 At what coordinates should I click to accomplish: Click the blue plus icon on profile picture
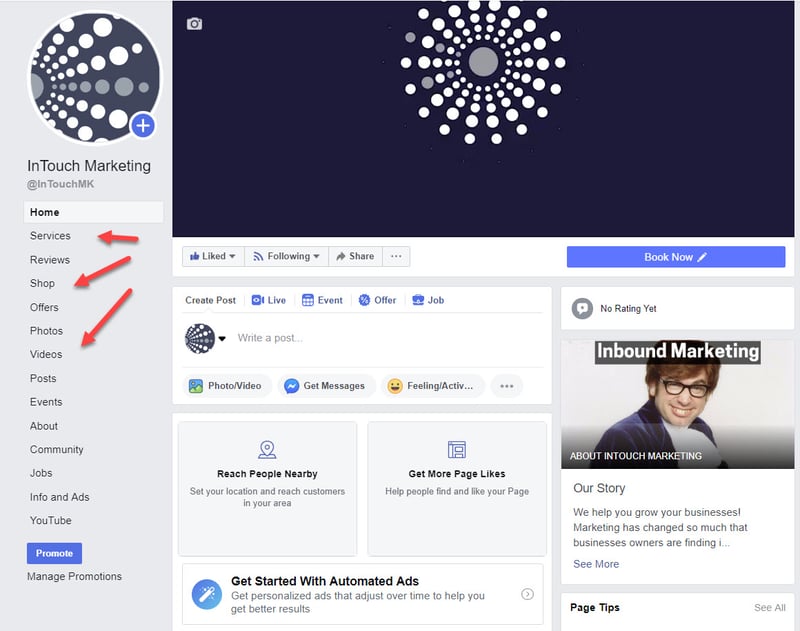[143, 125]
